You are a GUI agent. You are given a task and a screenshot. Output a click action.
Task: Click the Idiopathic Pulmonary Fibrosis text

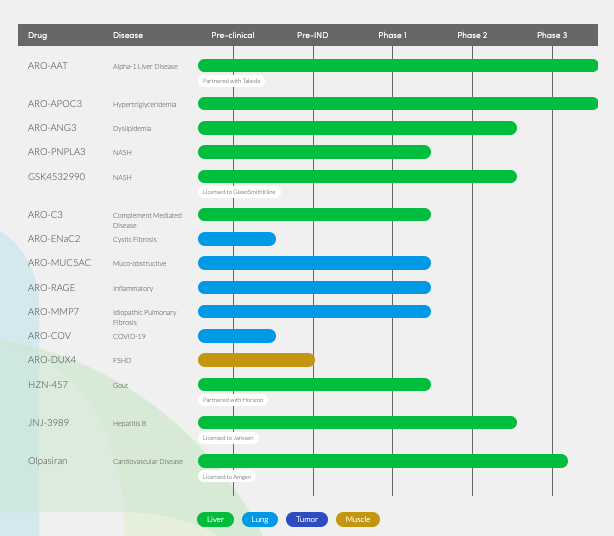tap(144, 317)
